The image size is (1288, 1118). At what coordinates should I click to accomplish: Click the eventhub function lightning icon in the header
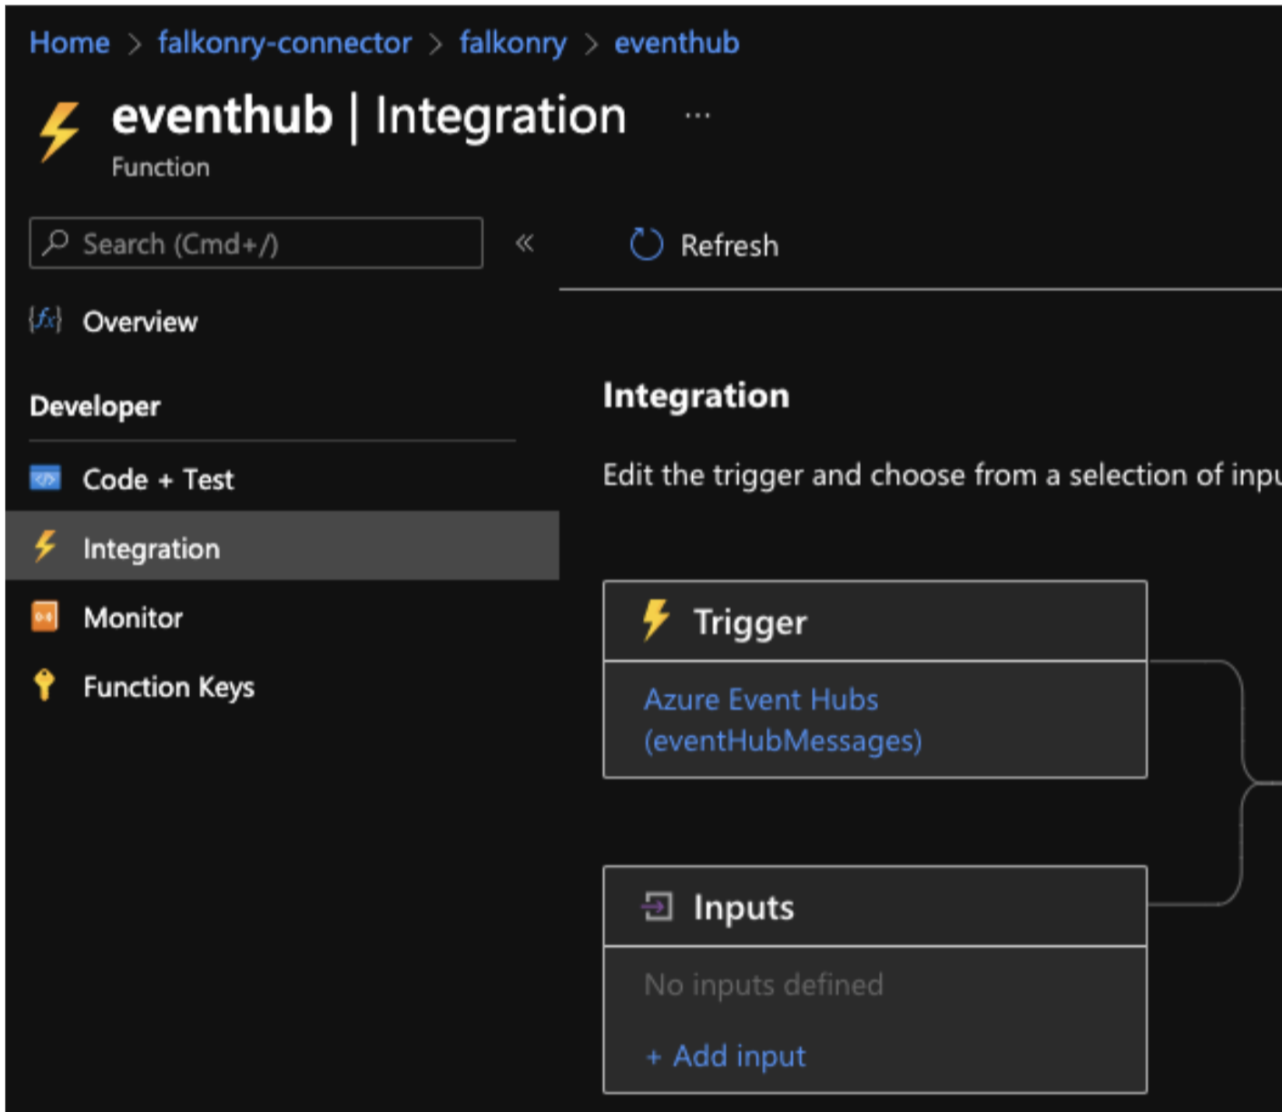pyautogui.click(x=59, y=132)
